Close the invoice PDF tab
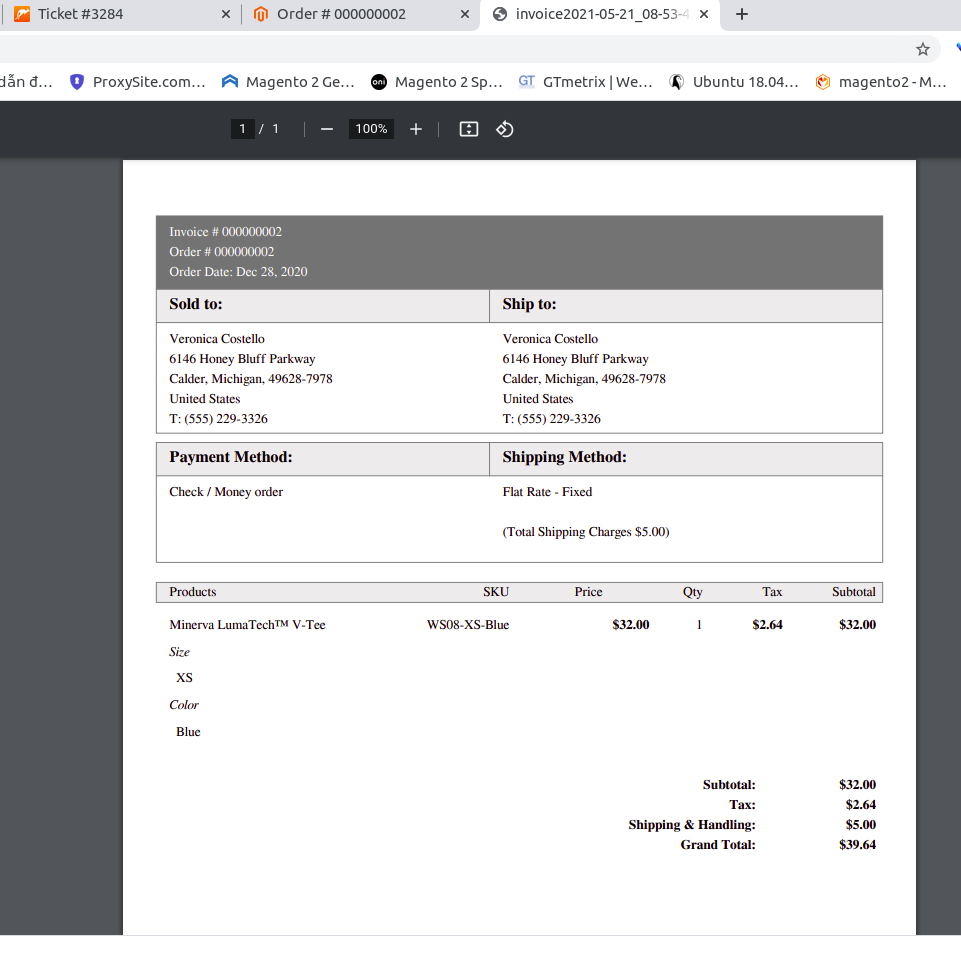This screenshot has width=961, height=961. pyautogui.click(x=704, y=14)
